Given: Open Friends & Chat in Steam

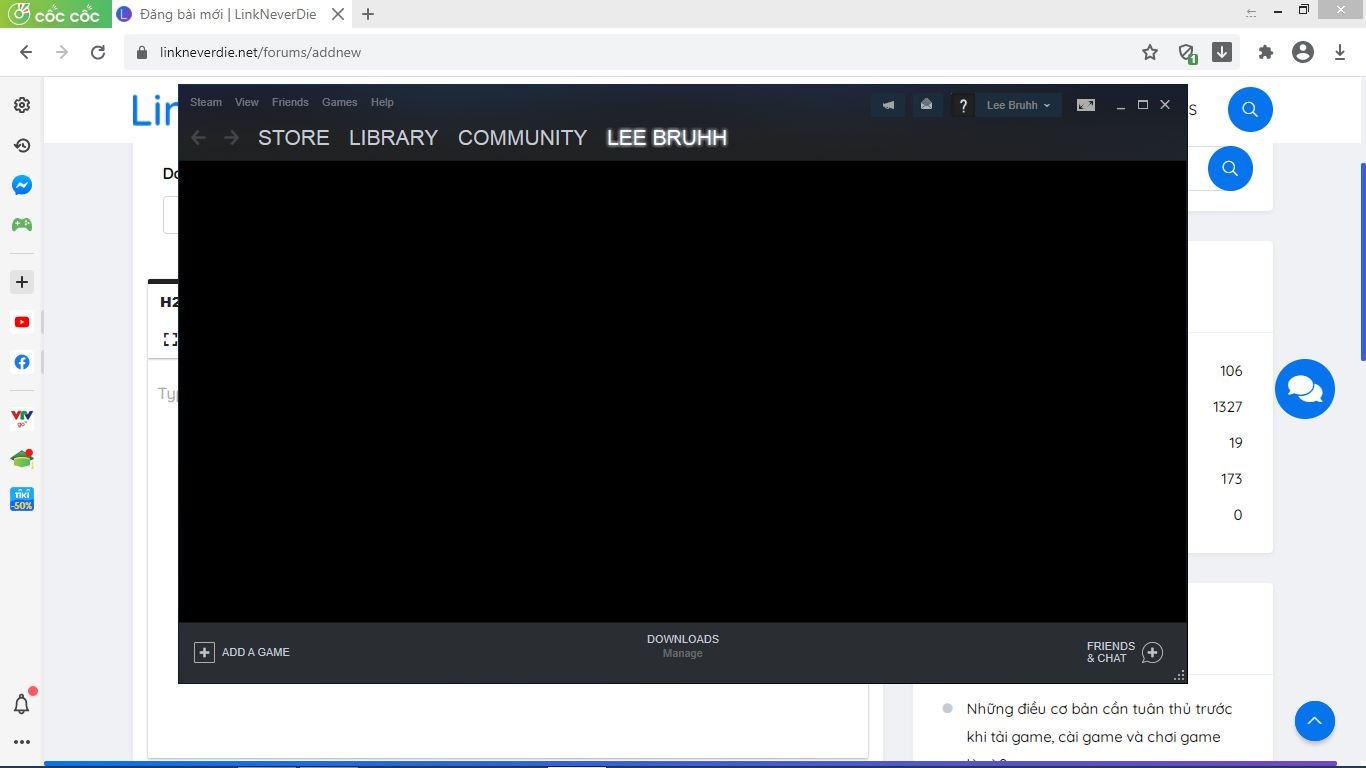Looking at the screenshot, I should [x=1122, y=652].
